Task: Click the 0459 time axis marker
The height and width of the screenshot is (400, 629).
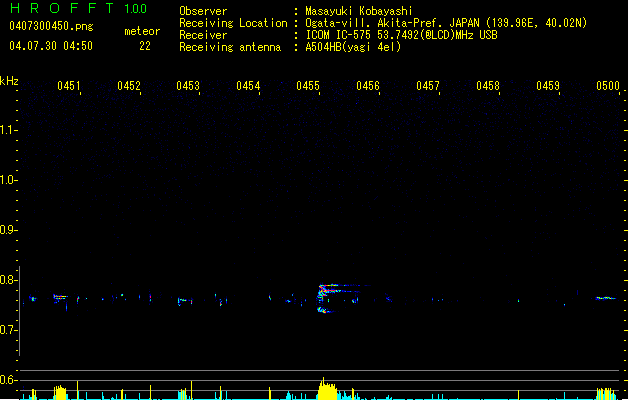Action: (548, 86)
